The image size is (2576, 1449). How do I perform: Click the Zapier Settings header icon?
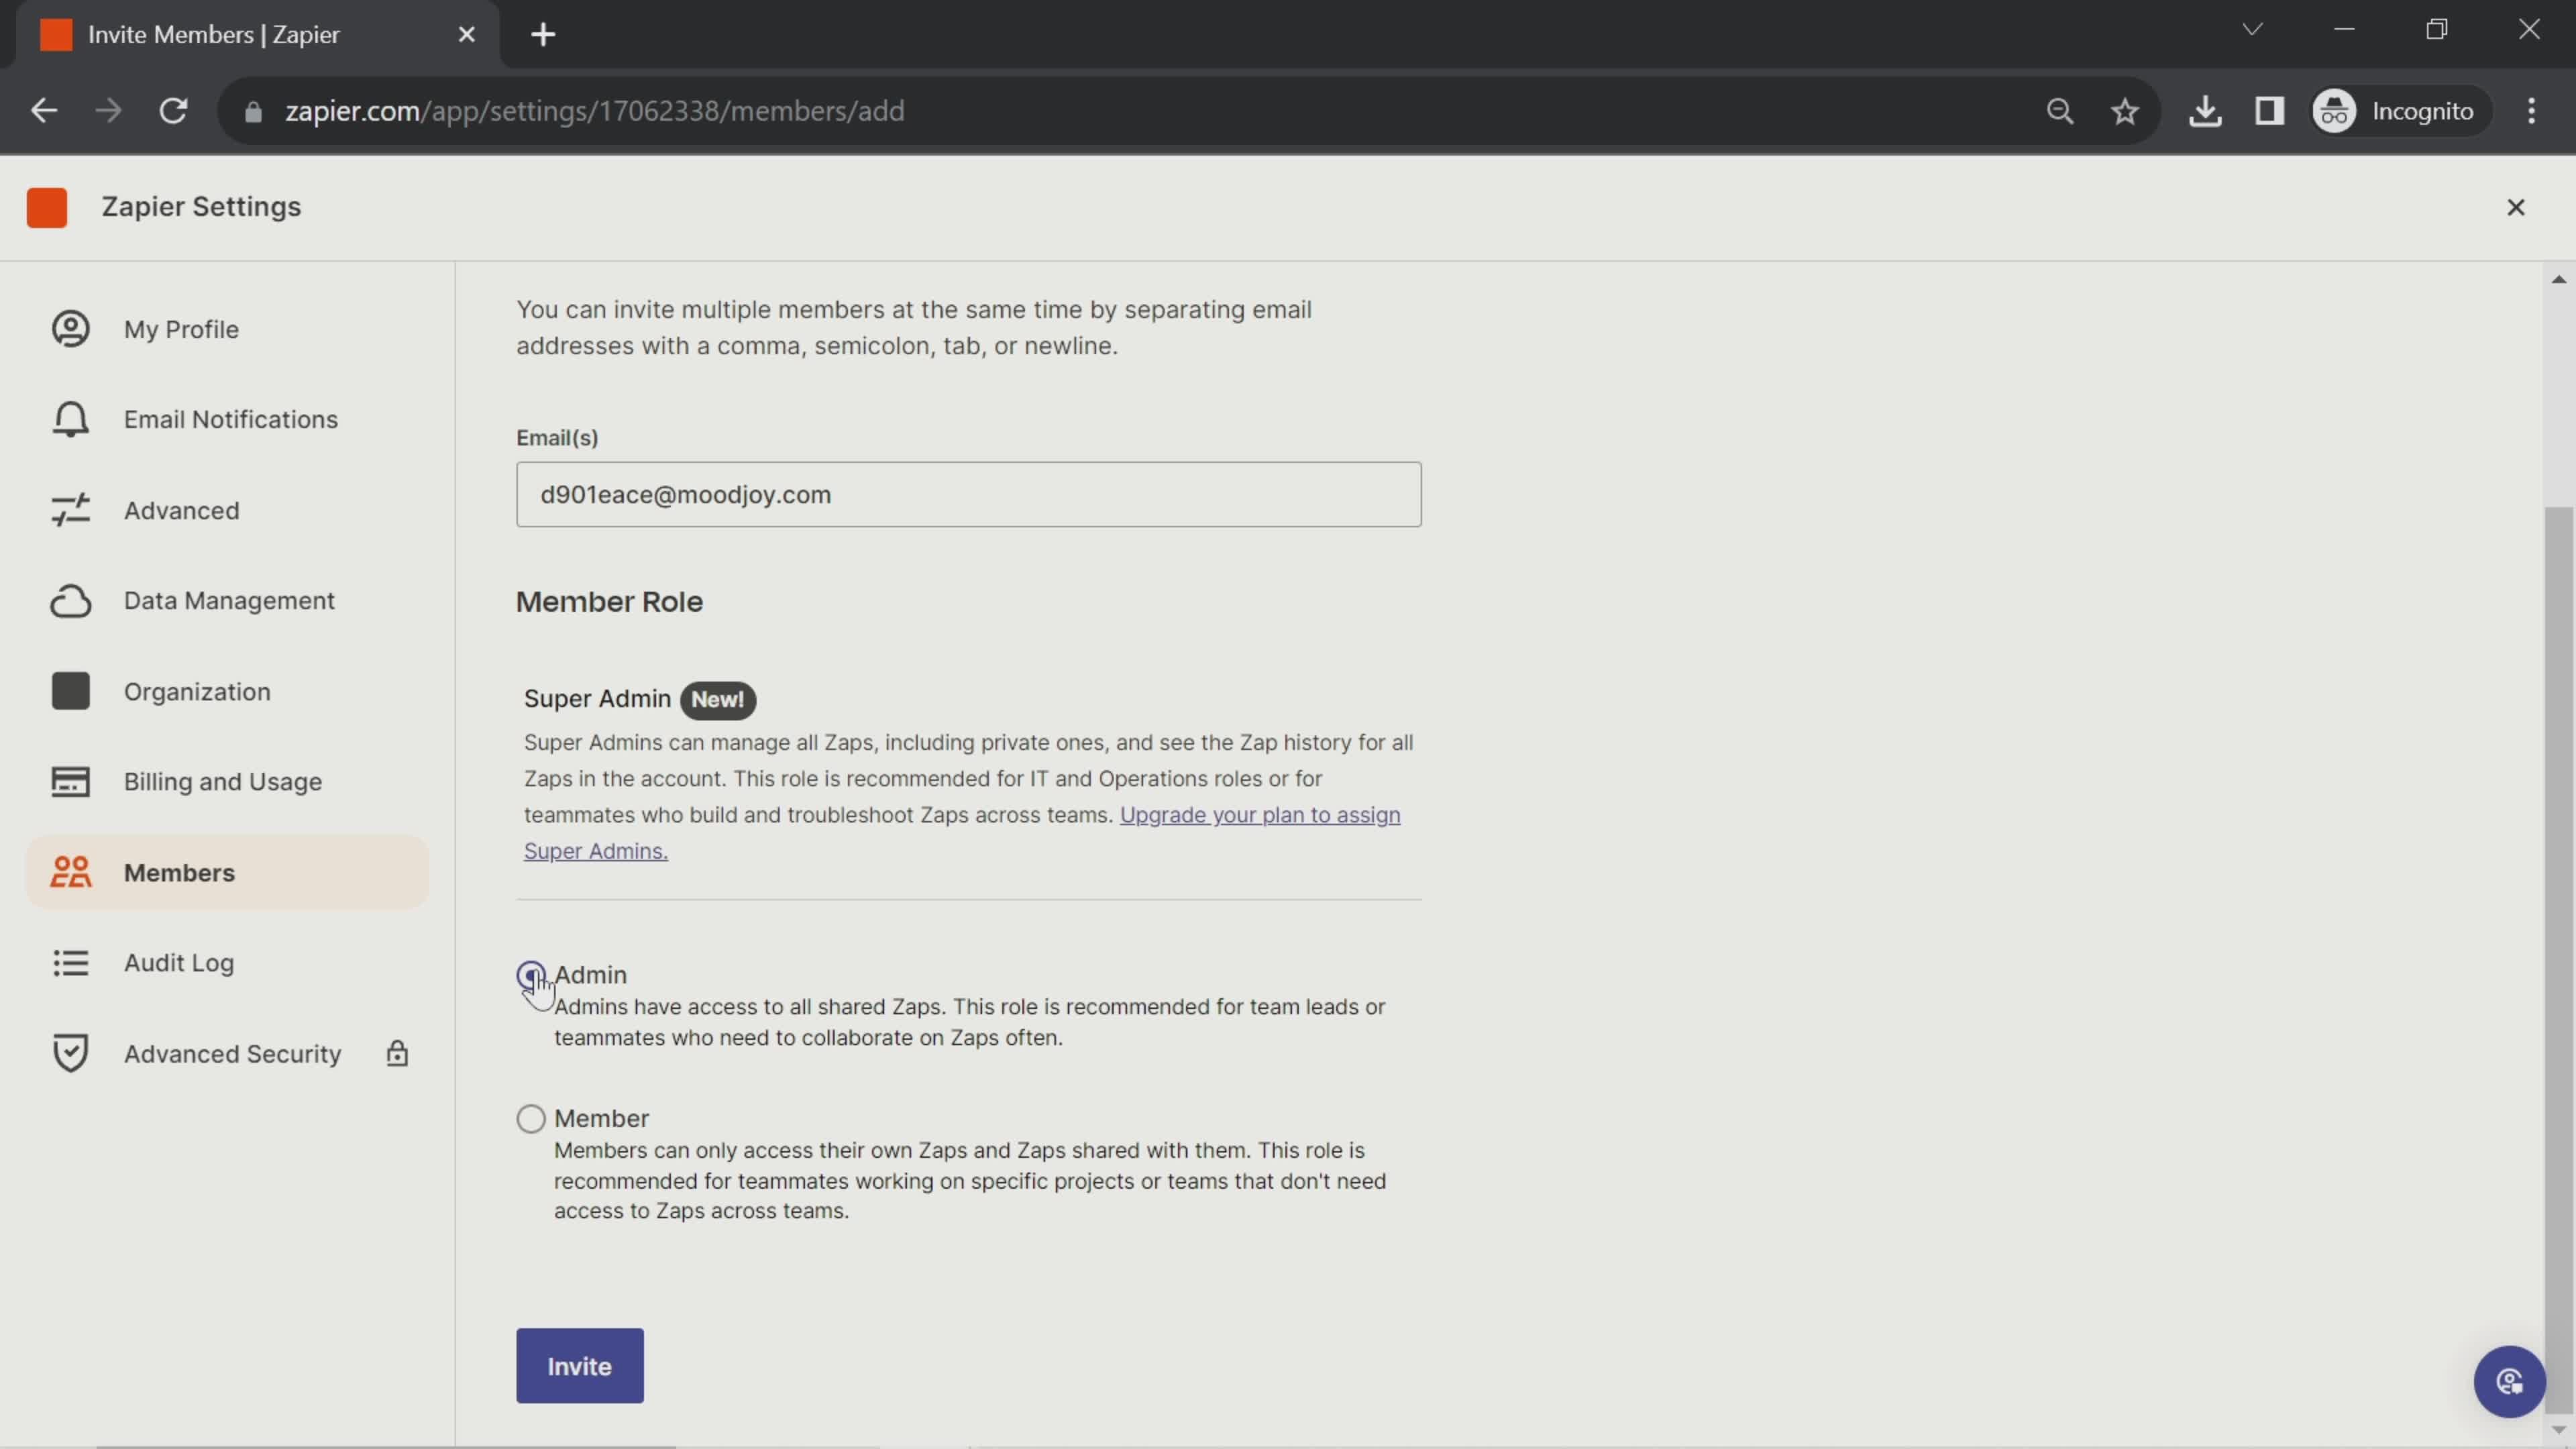click(46, 207)
